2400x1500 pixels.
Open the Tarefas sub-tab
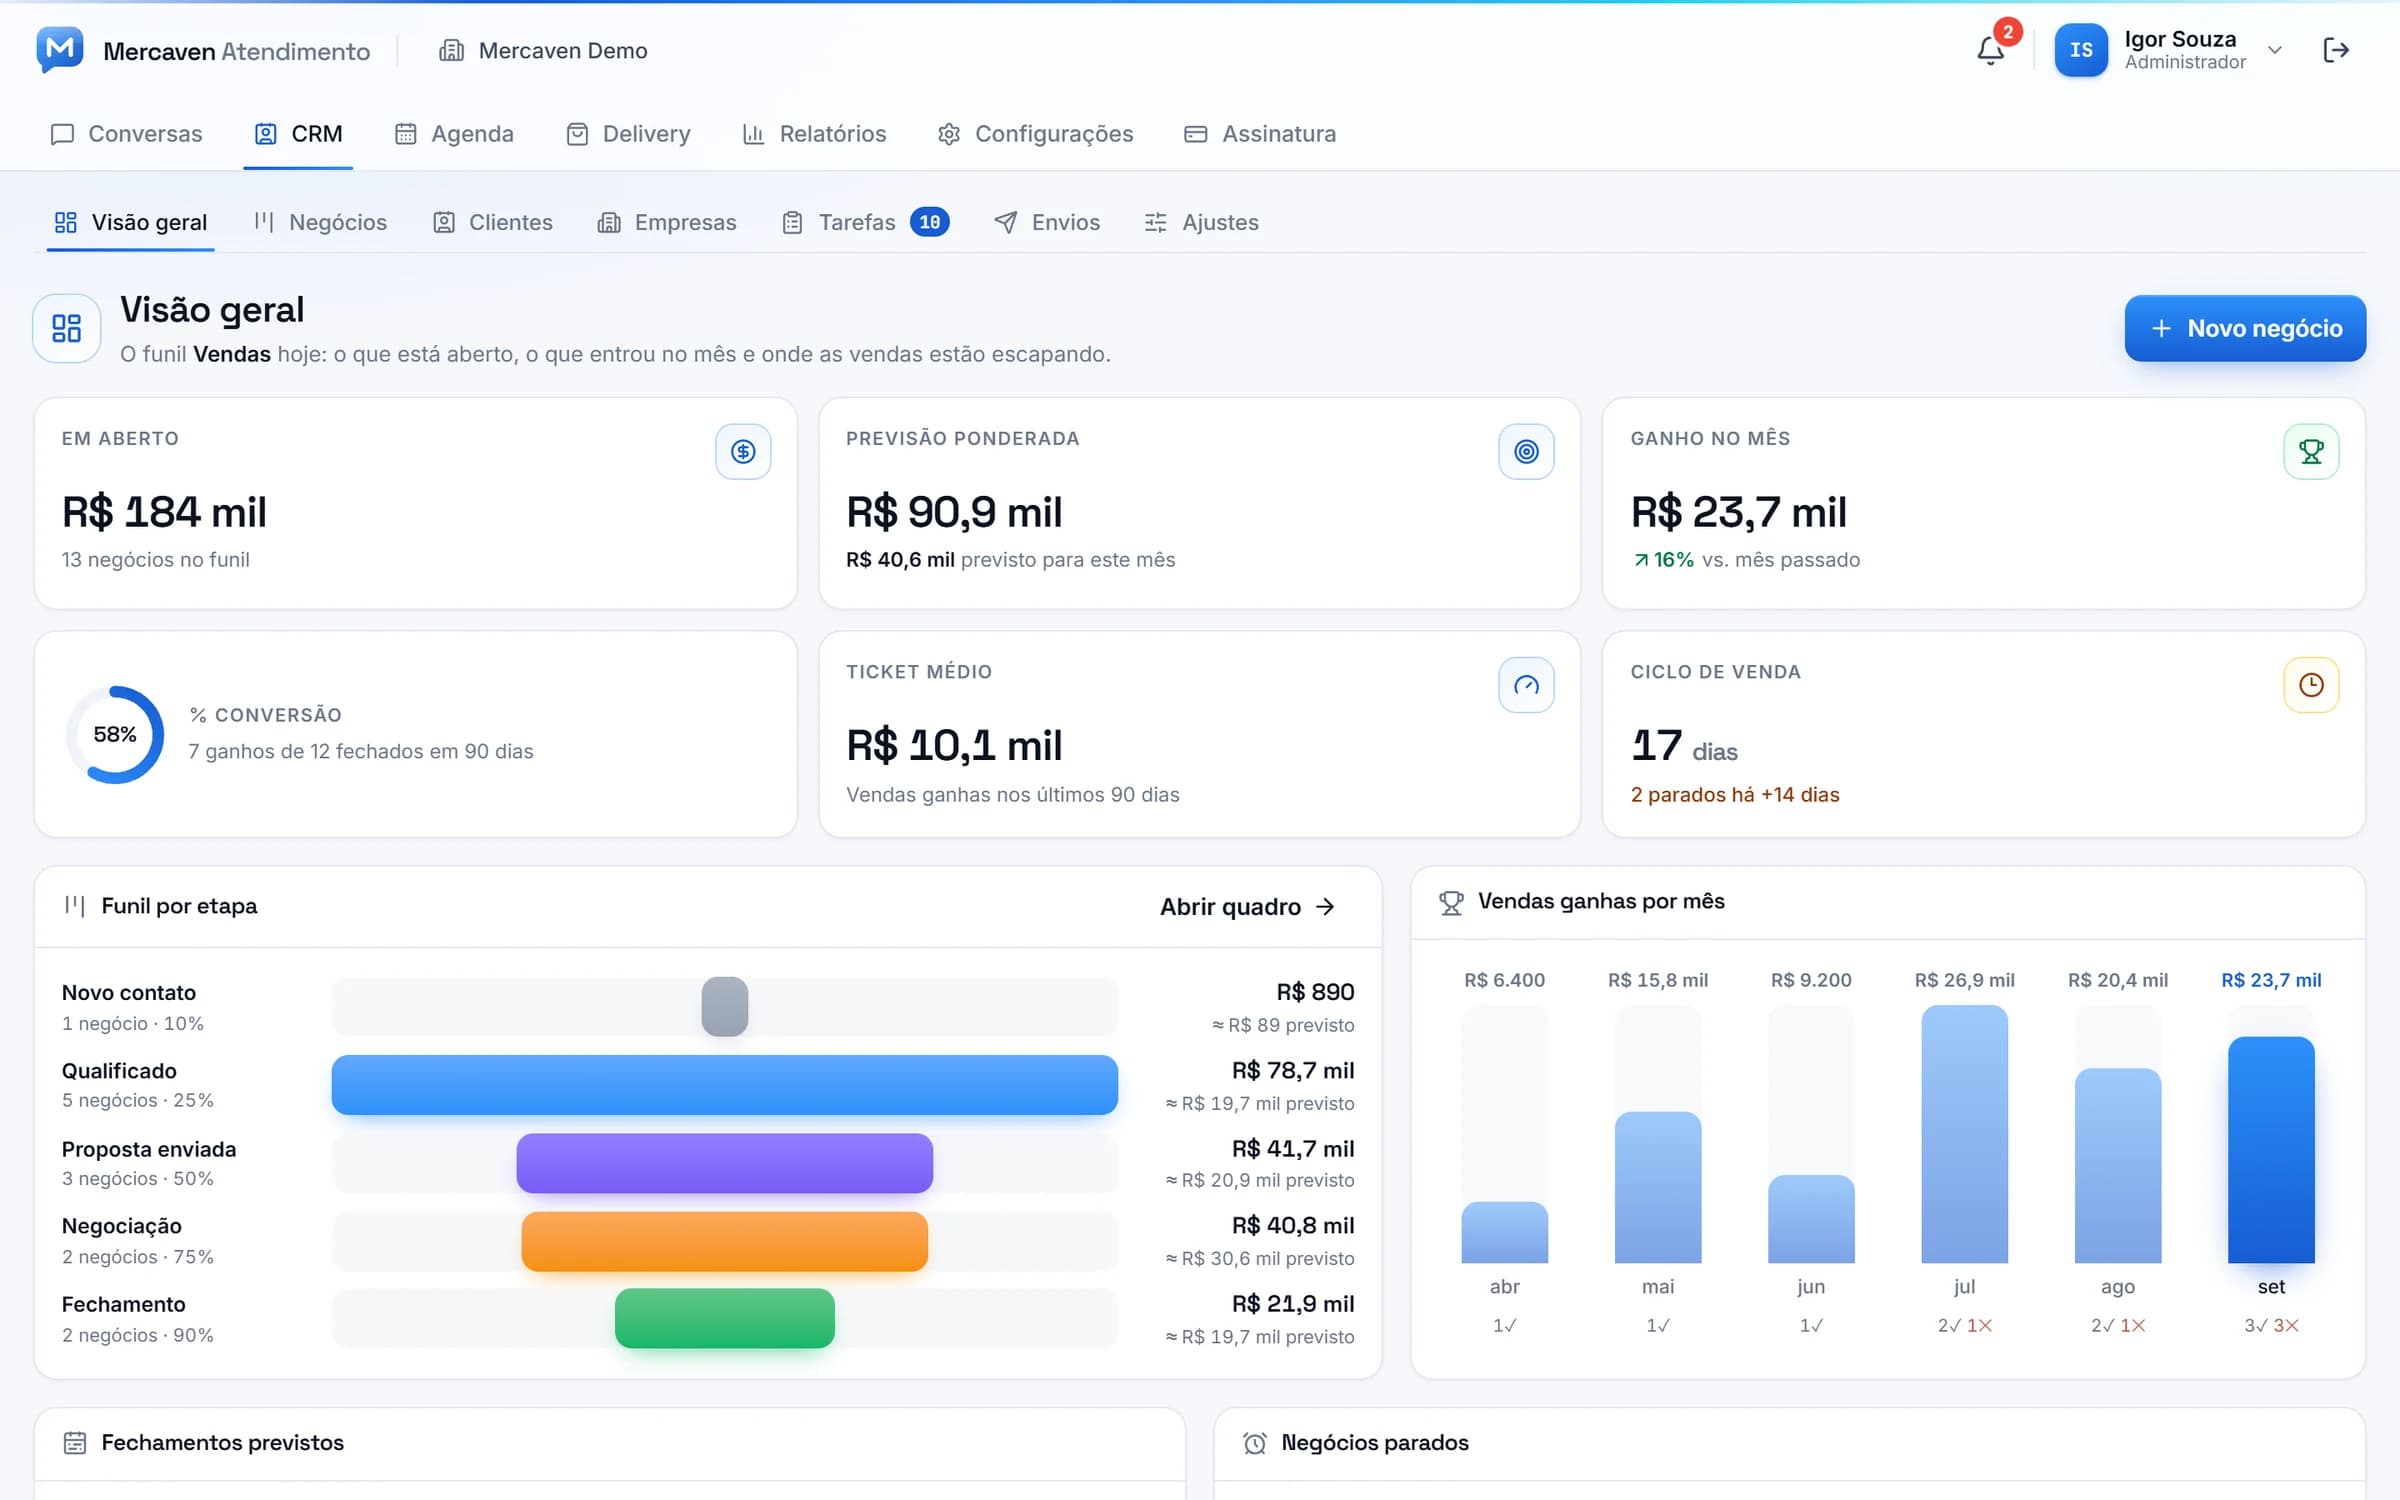865,222
